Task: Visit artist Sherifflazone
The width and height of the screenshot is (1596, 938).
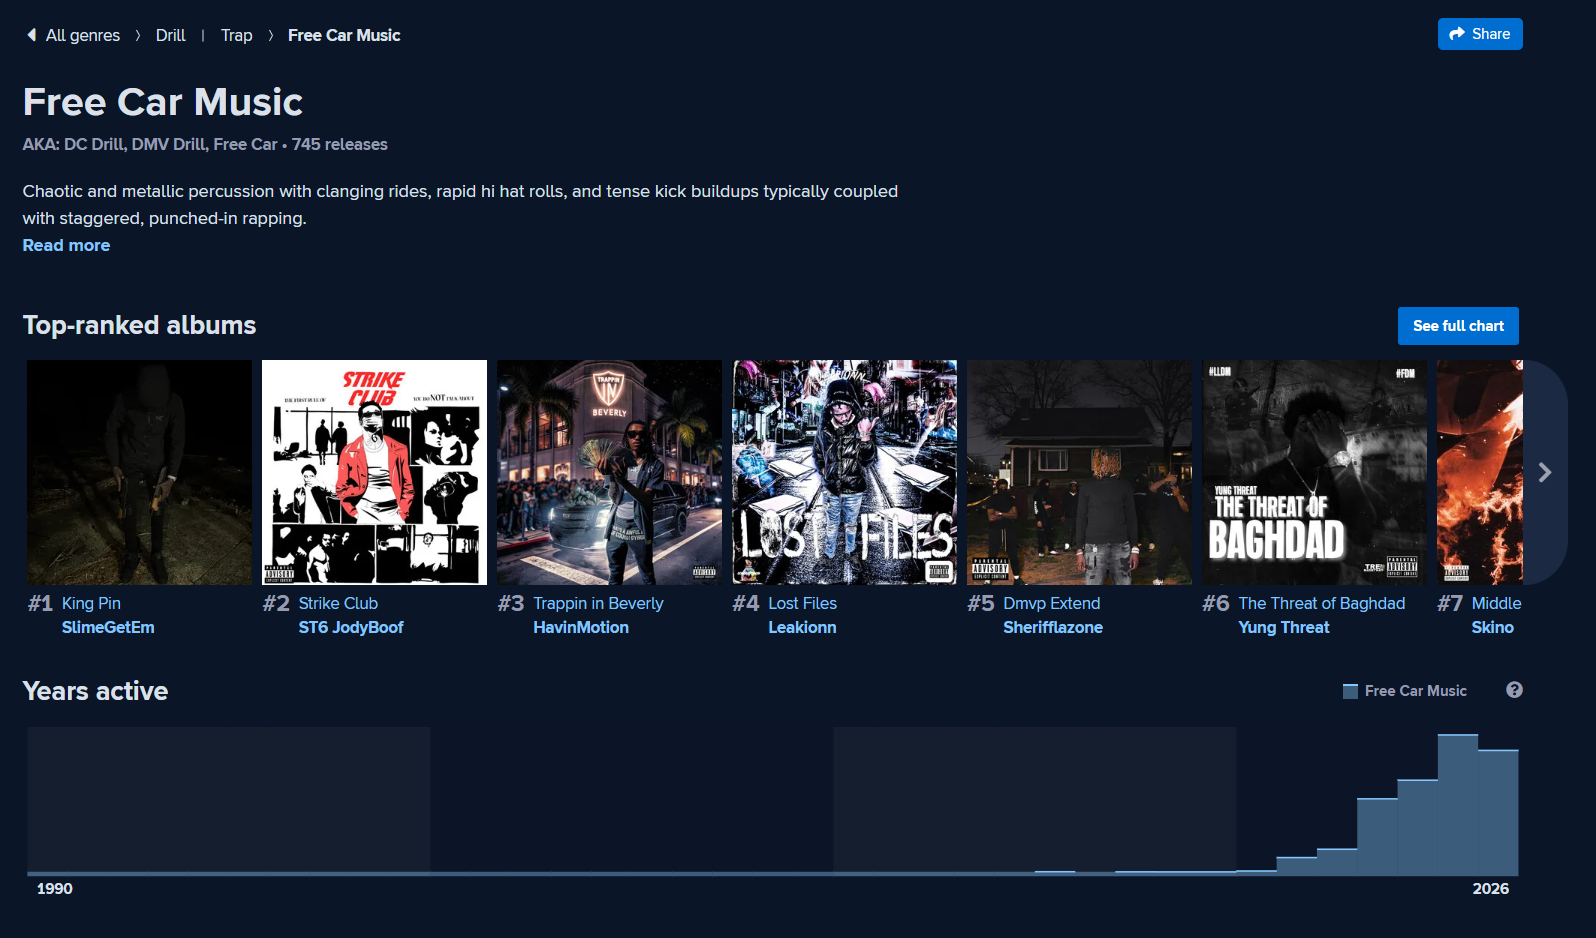Action: [1053, 627]
